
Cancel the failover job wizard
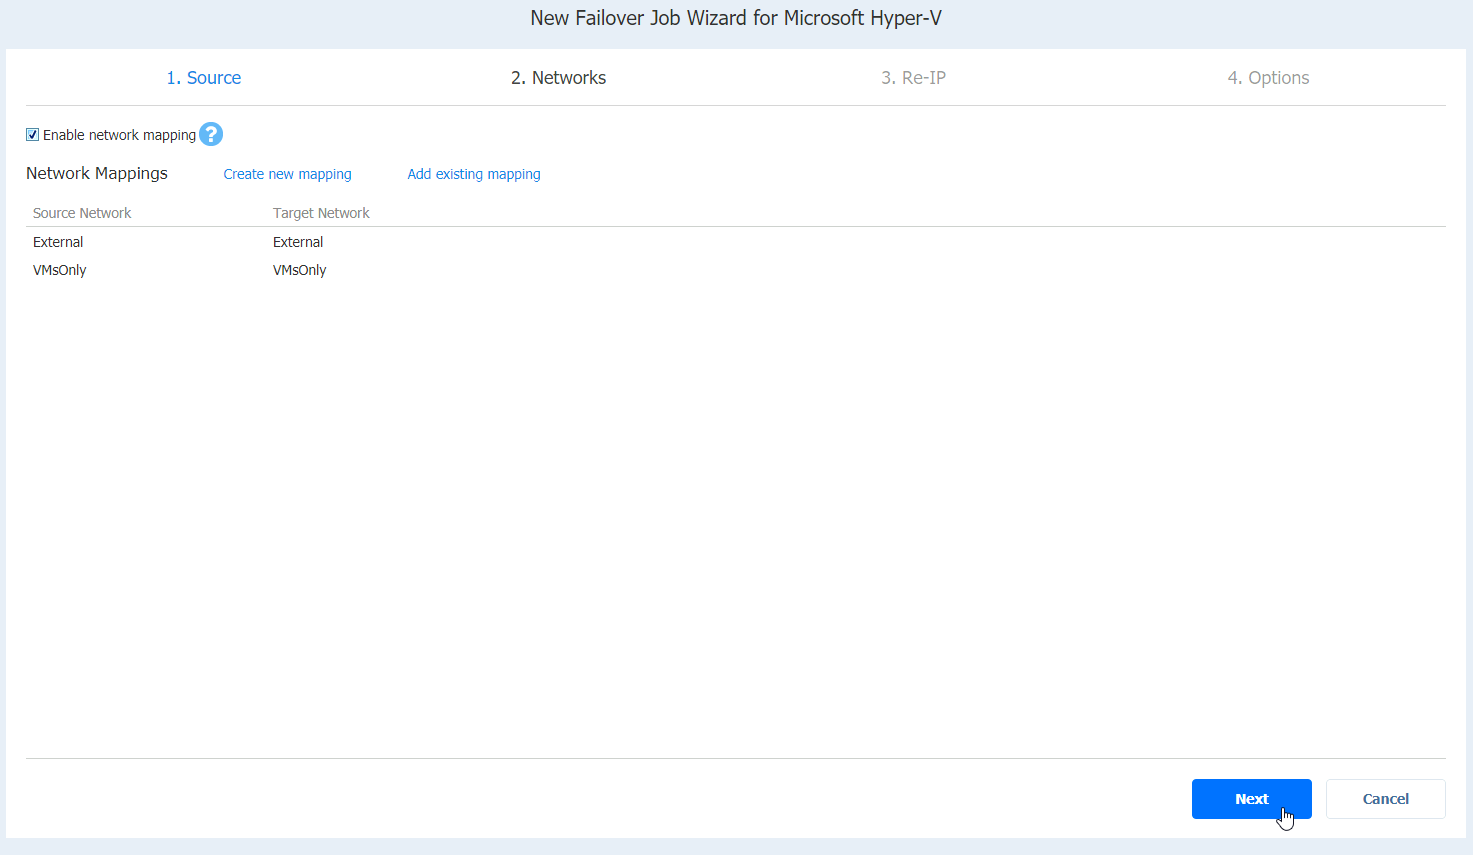(x=1385, y=799)
